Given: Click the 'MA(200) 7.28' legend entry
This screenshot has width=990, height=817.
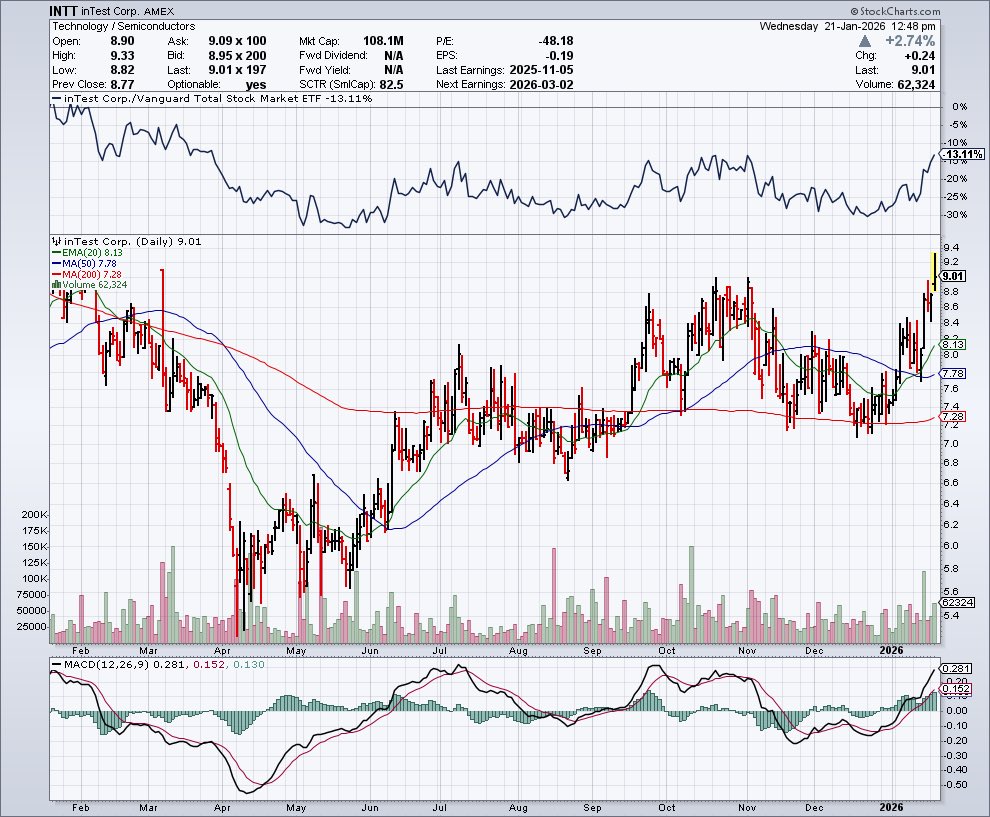Looking at the screenshot, I should pos(92,275).
